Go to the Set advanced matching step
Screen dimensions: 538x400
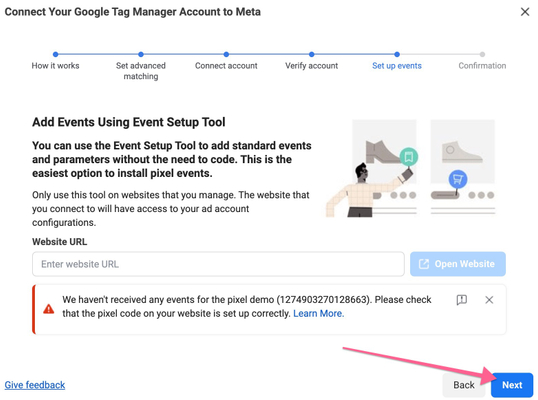click(141, 71)
